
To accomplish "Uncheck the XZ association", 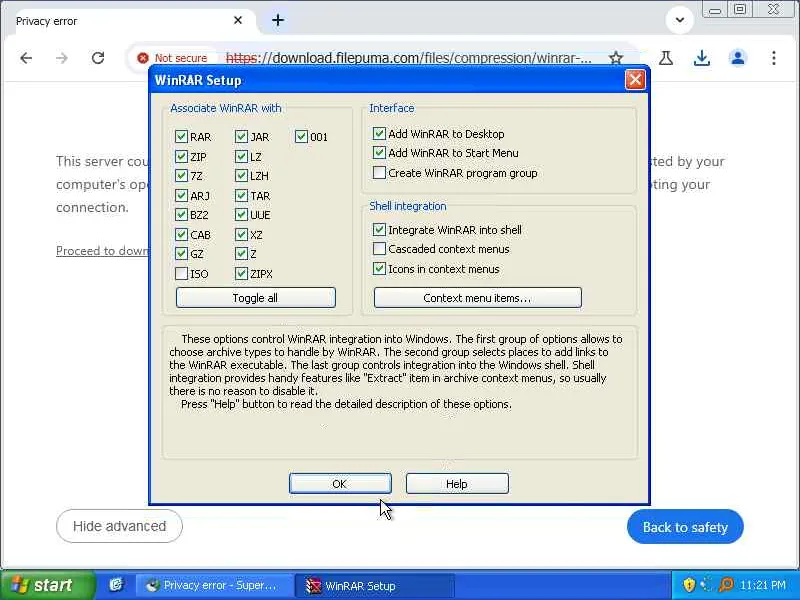I will 241,234.
